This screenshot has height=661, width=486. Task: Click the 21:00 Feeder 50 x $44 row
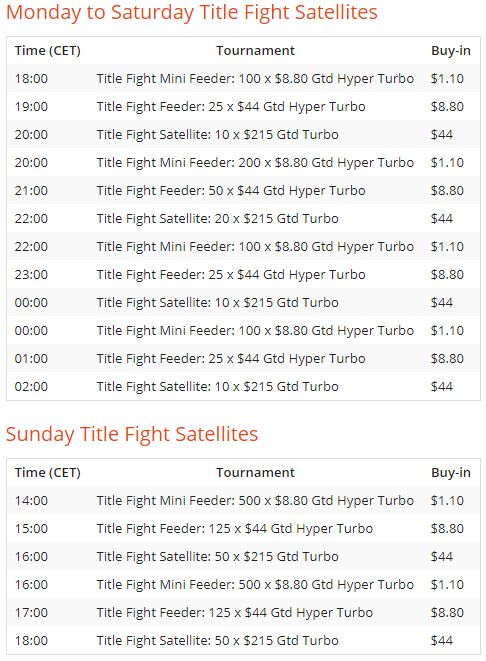click(x=243, y=191)
